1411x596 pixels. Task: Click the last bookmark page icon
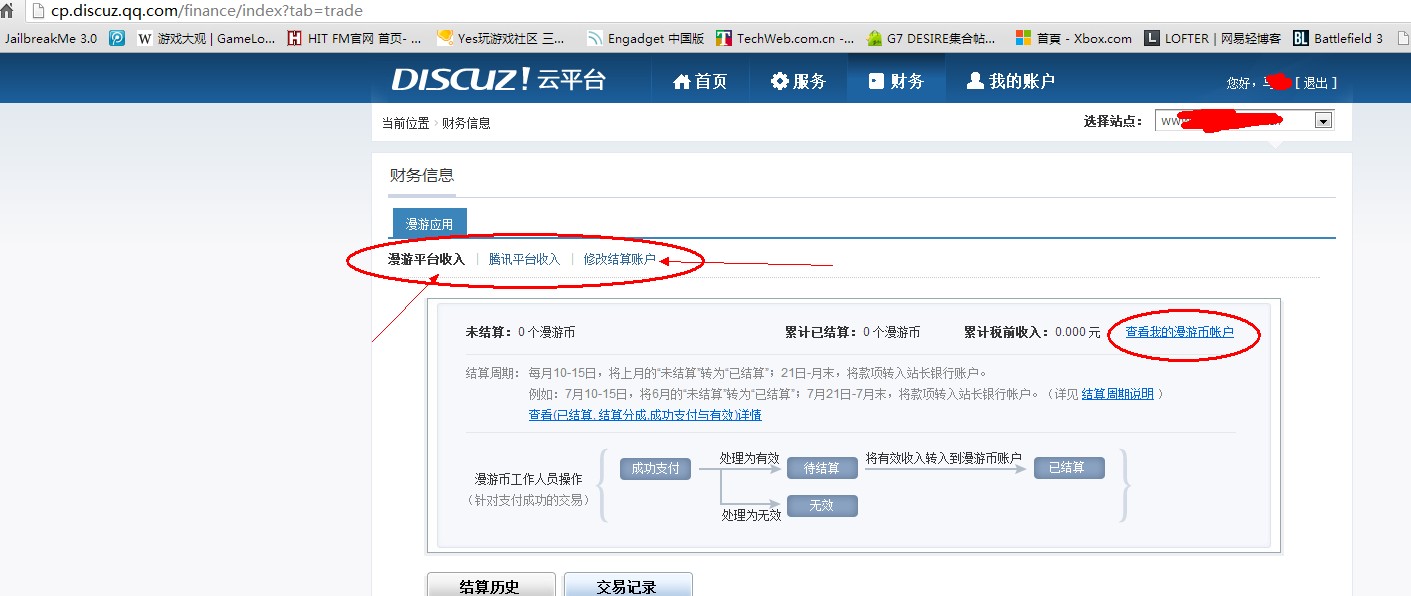[x=1402, y=38]
